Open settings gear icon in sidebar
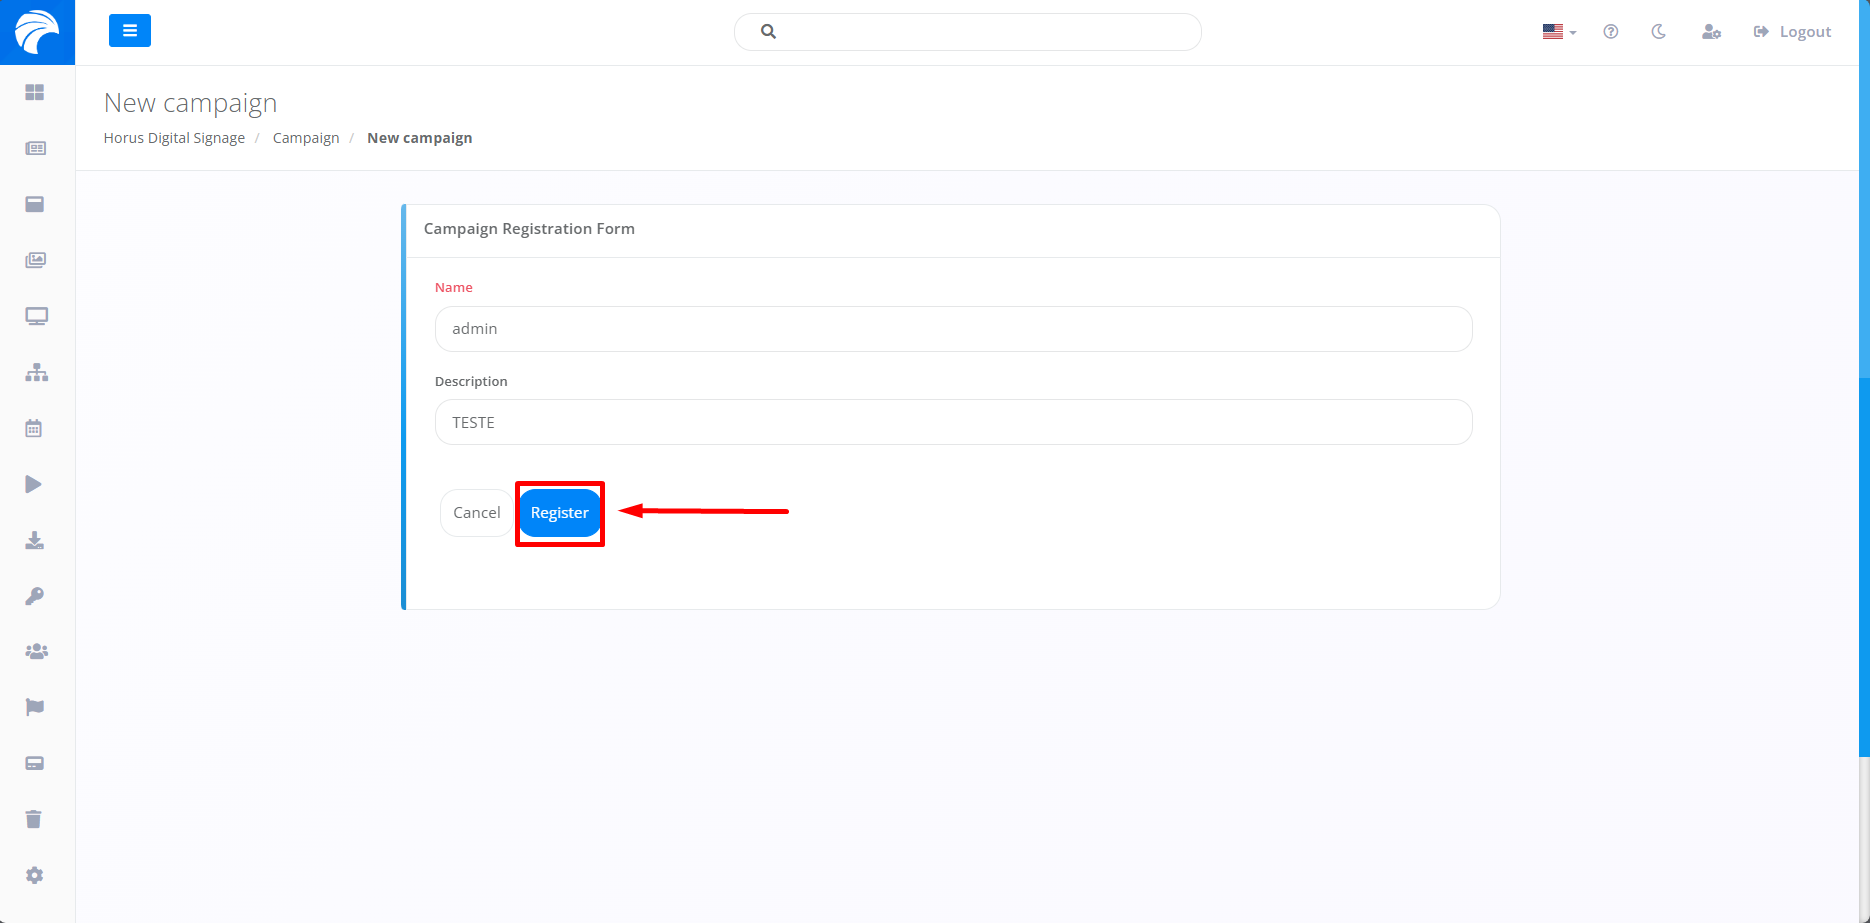 35,875
